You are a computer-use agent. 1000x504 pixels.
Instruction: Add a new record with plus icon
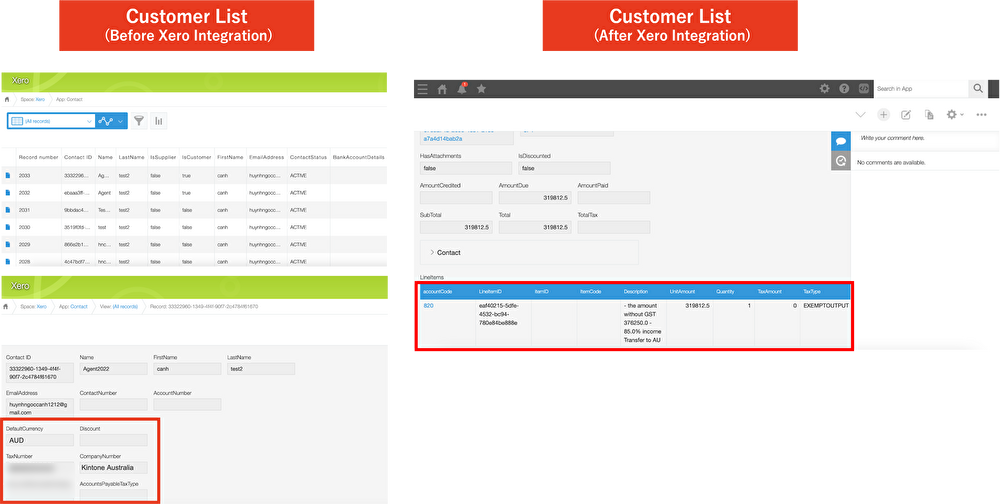(883, 115)
